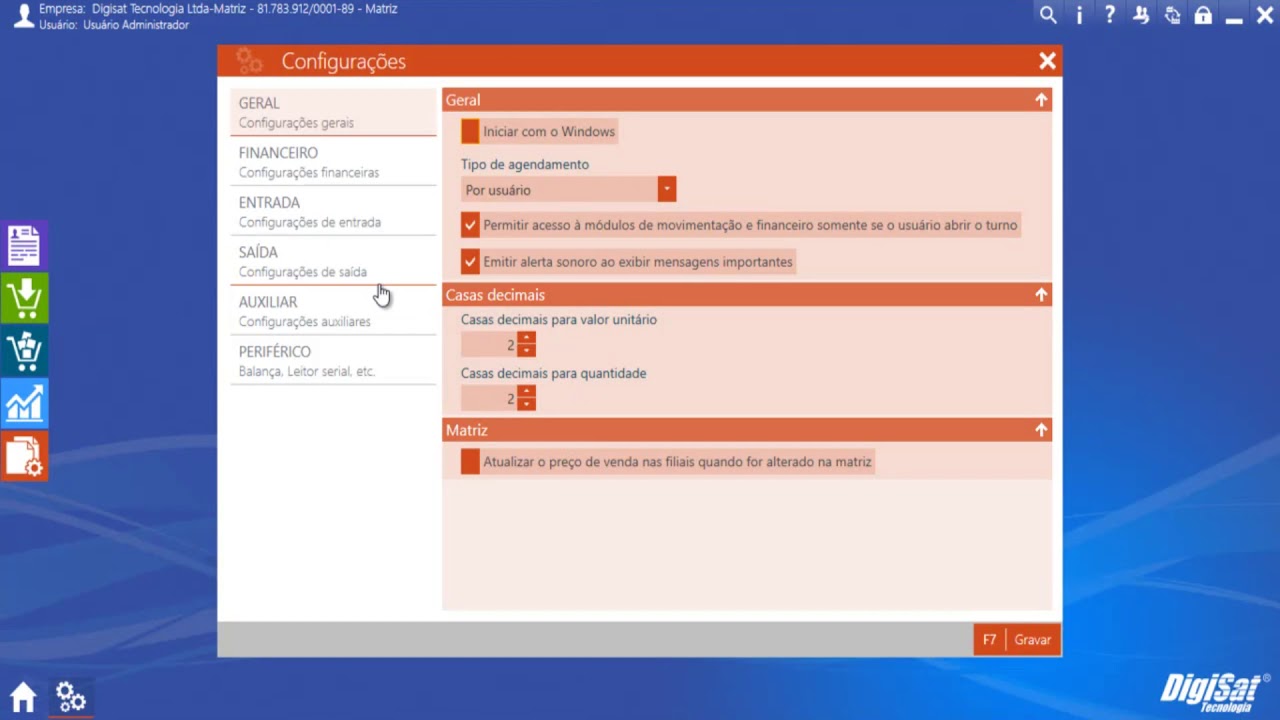
Task: Select the PERIFÉRICO settings tab
Action: [333, 361]
